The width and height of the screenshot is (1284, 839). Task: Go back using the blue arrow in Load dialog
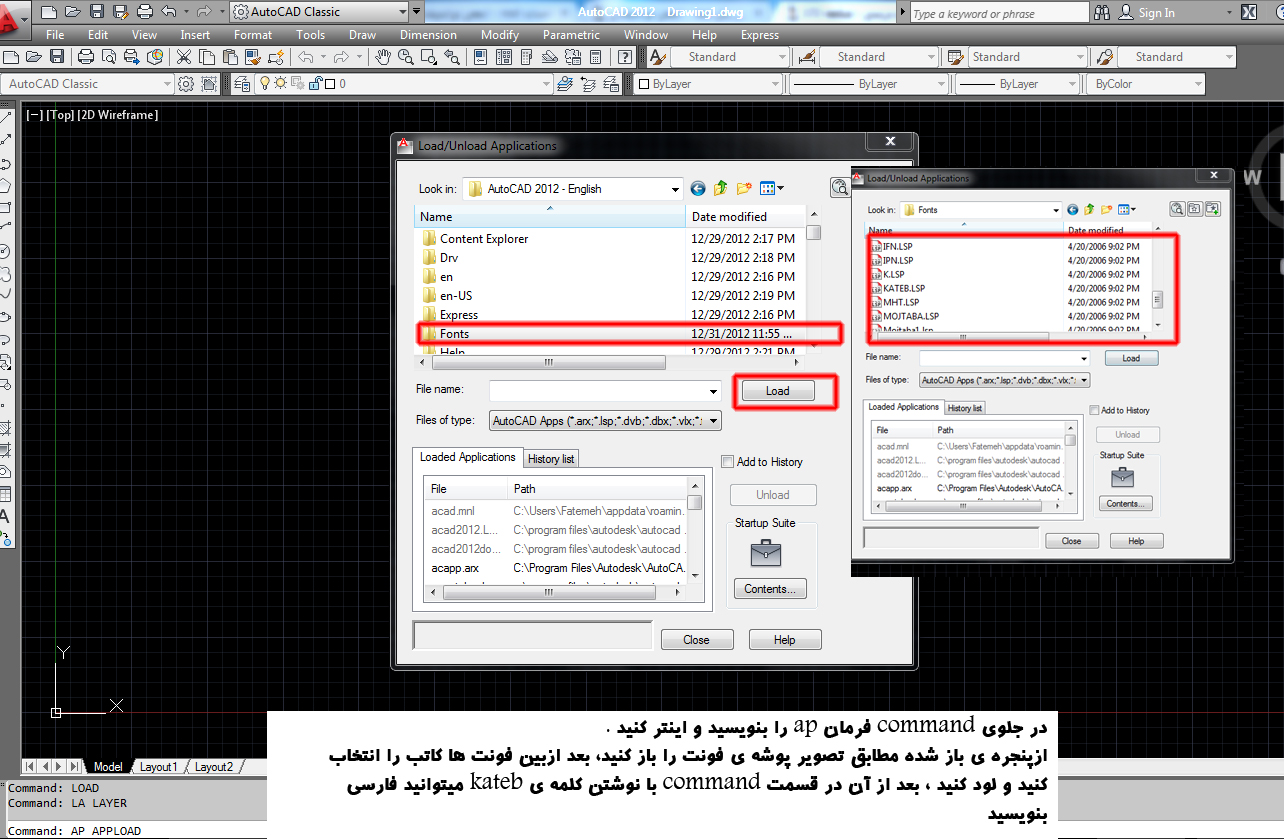[x=698, y=188]
